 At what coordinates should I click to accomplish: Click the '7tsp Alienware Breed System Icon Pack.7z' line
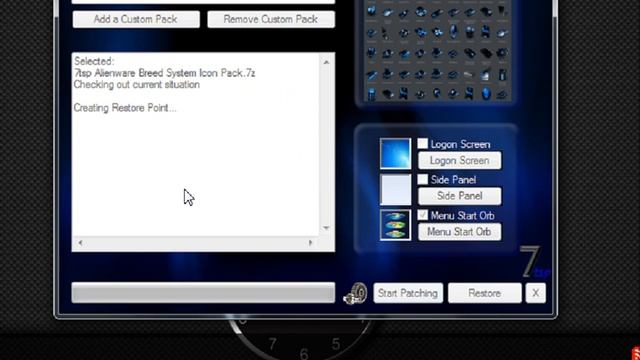[x=164, y=73]
